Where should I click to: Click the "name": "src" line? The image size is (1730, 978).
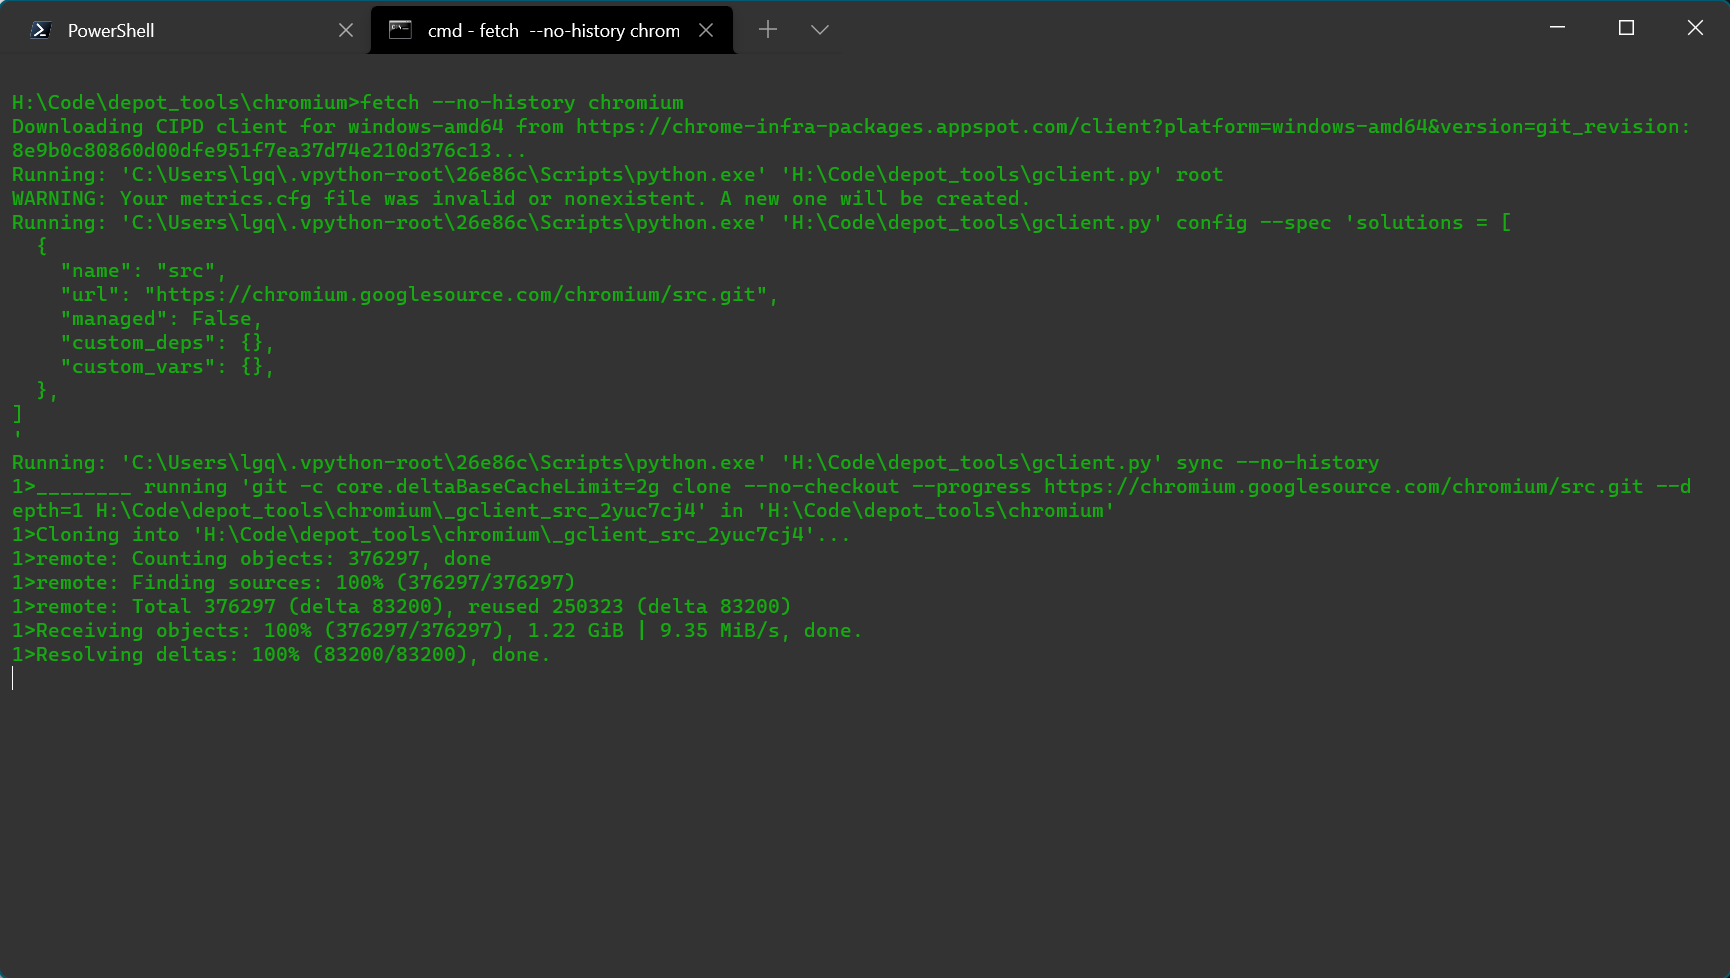[143, 271]
